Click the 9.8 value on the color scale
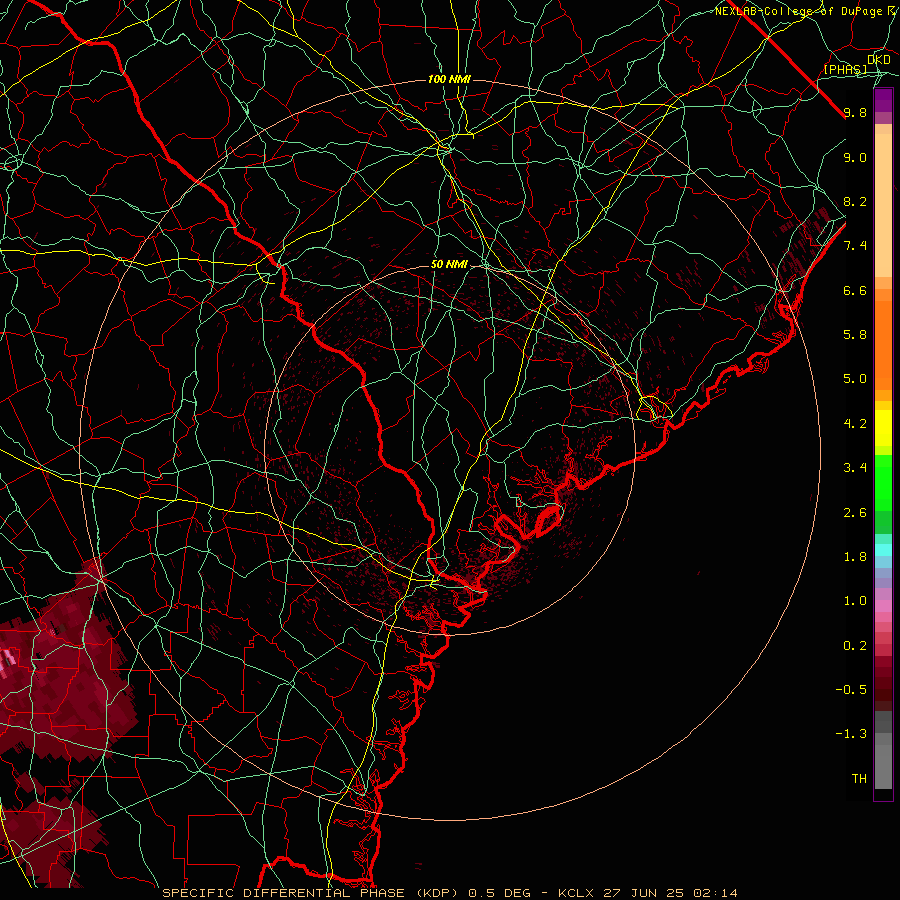 855,112
